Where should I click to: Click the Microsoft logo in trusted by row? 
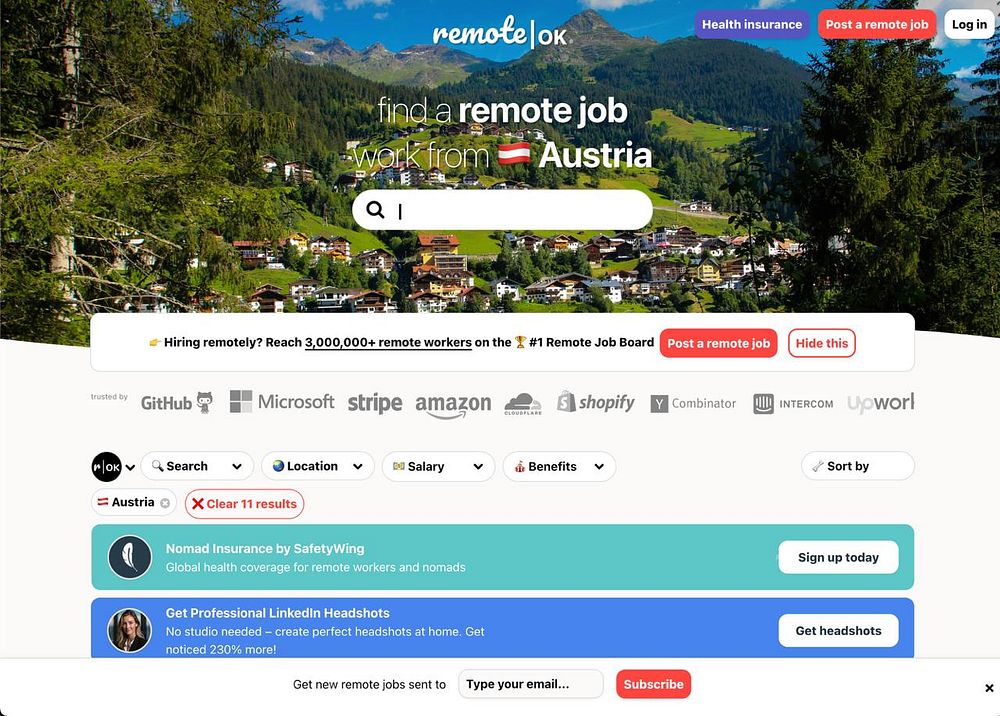[x=282, y=402]
